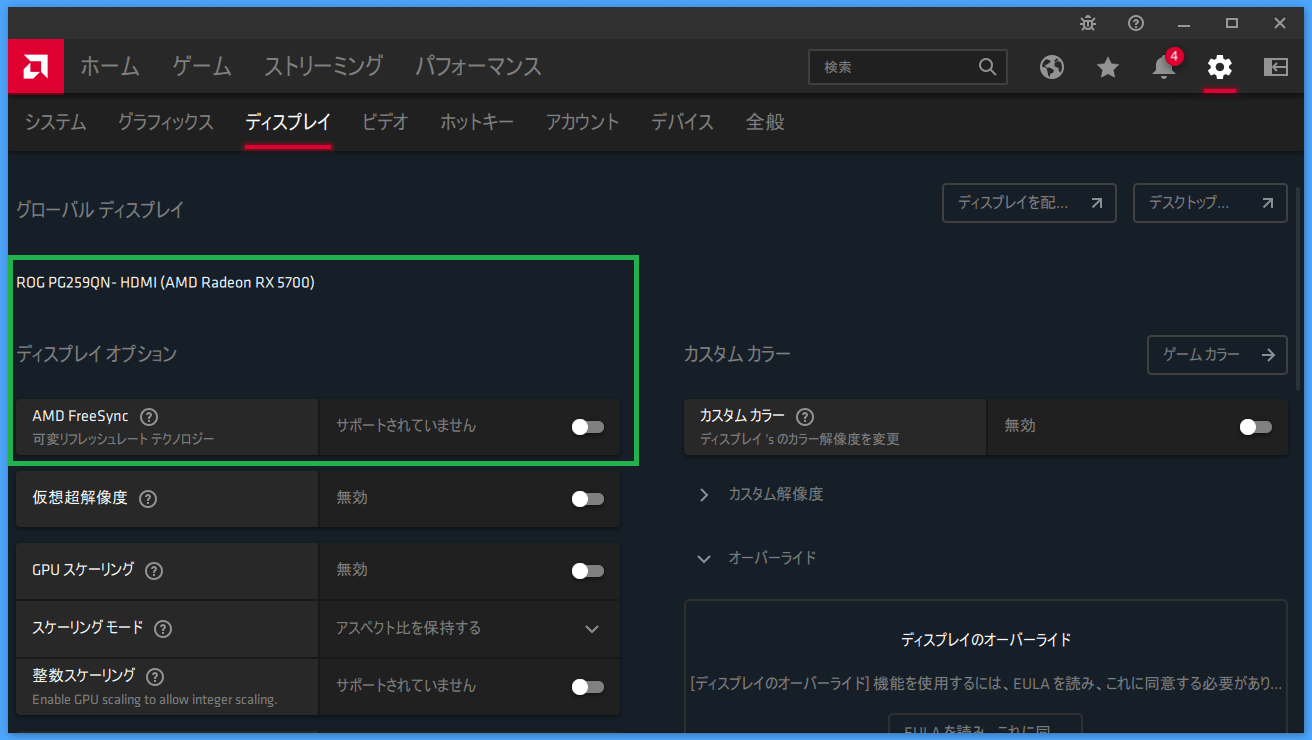Click the ROG PG259QN- HDMI display name

pyautogui.click(x=166, y=283)
